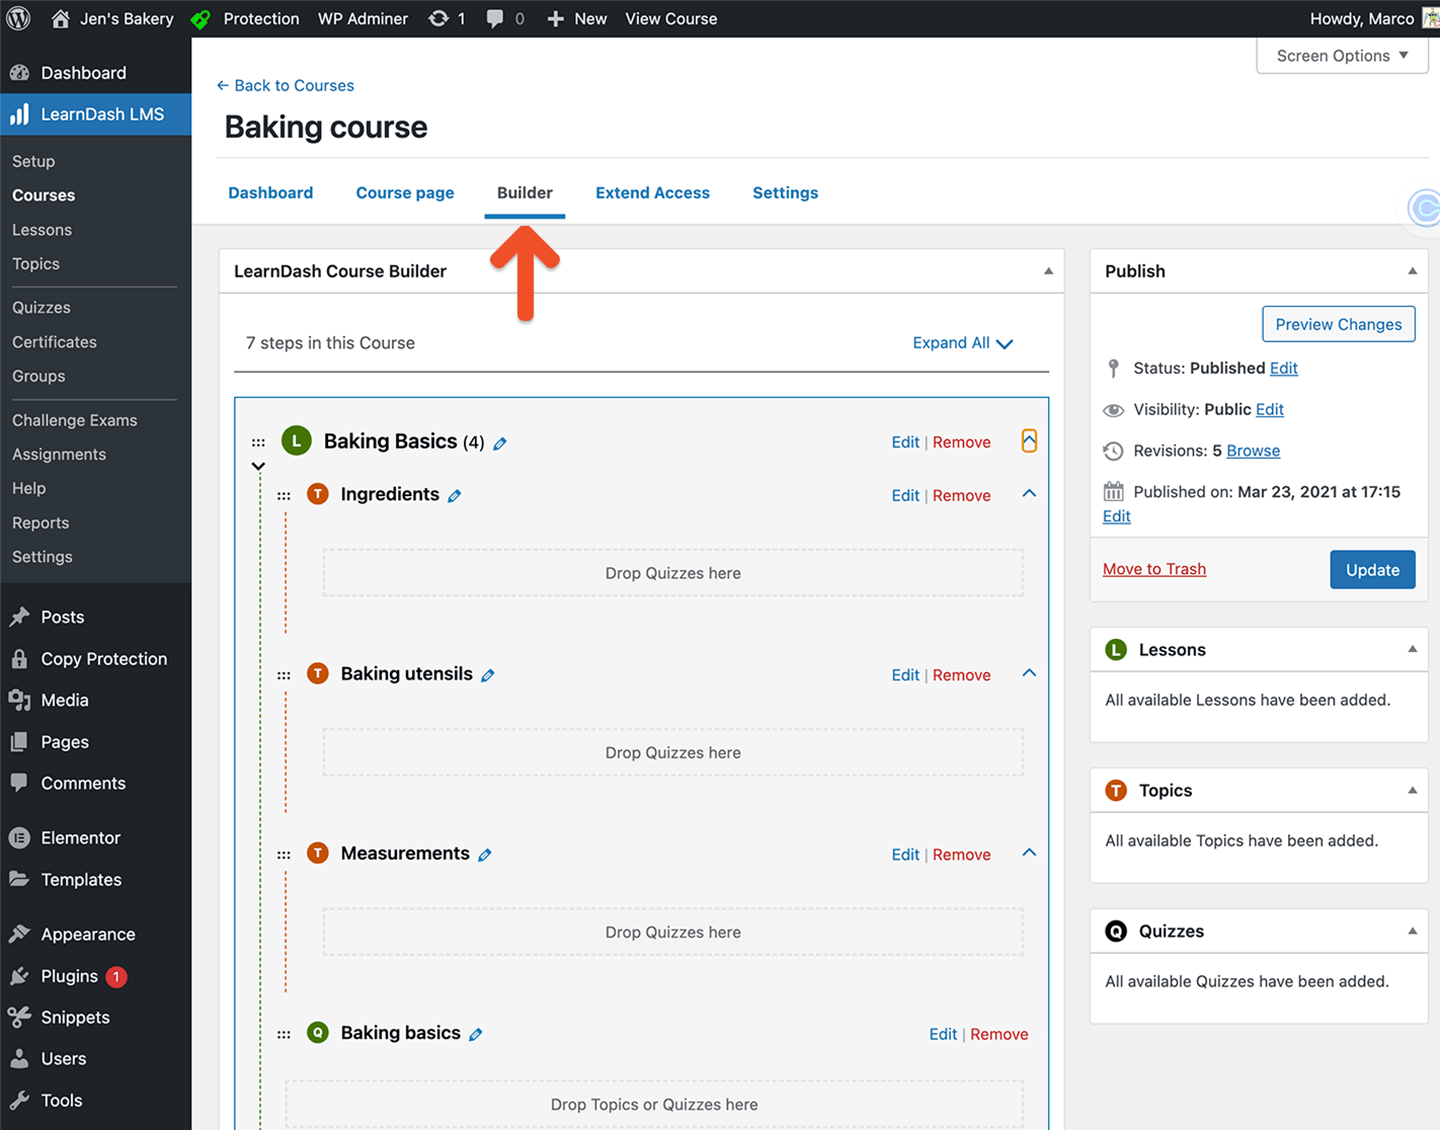Viewport: 1440px width, 1130px height.
Task: Click the Ingredients drag handle
Action: pyautogui.click(x=284, y=495)
